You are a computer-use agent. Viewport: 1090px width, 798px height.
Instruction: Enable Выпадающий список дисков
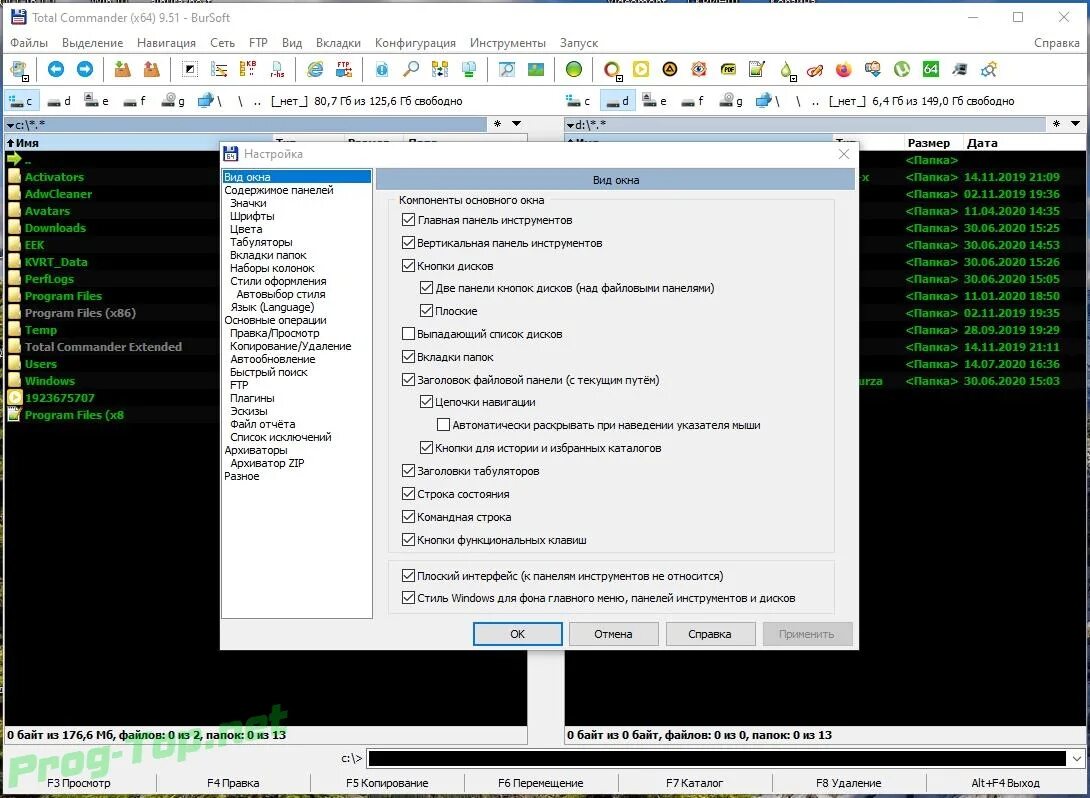point(408,334)
